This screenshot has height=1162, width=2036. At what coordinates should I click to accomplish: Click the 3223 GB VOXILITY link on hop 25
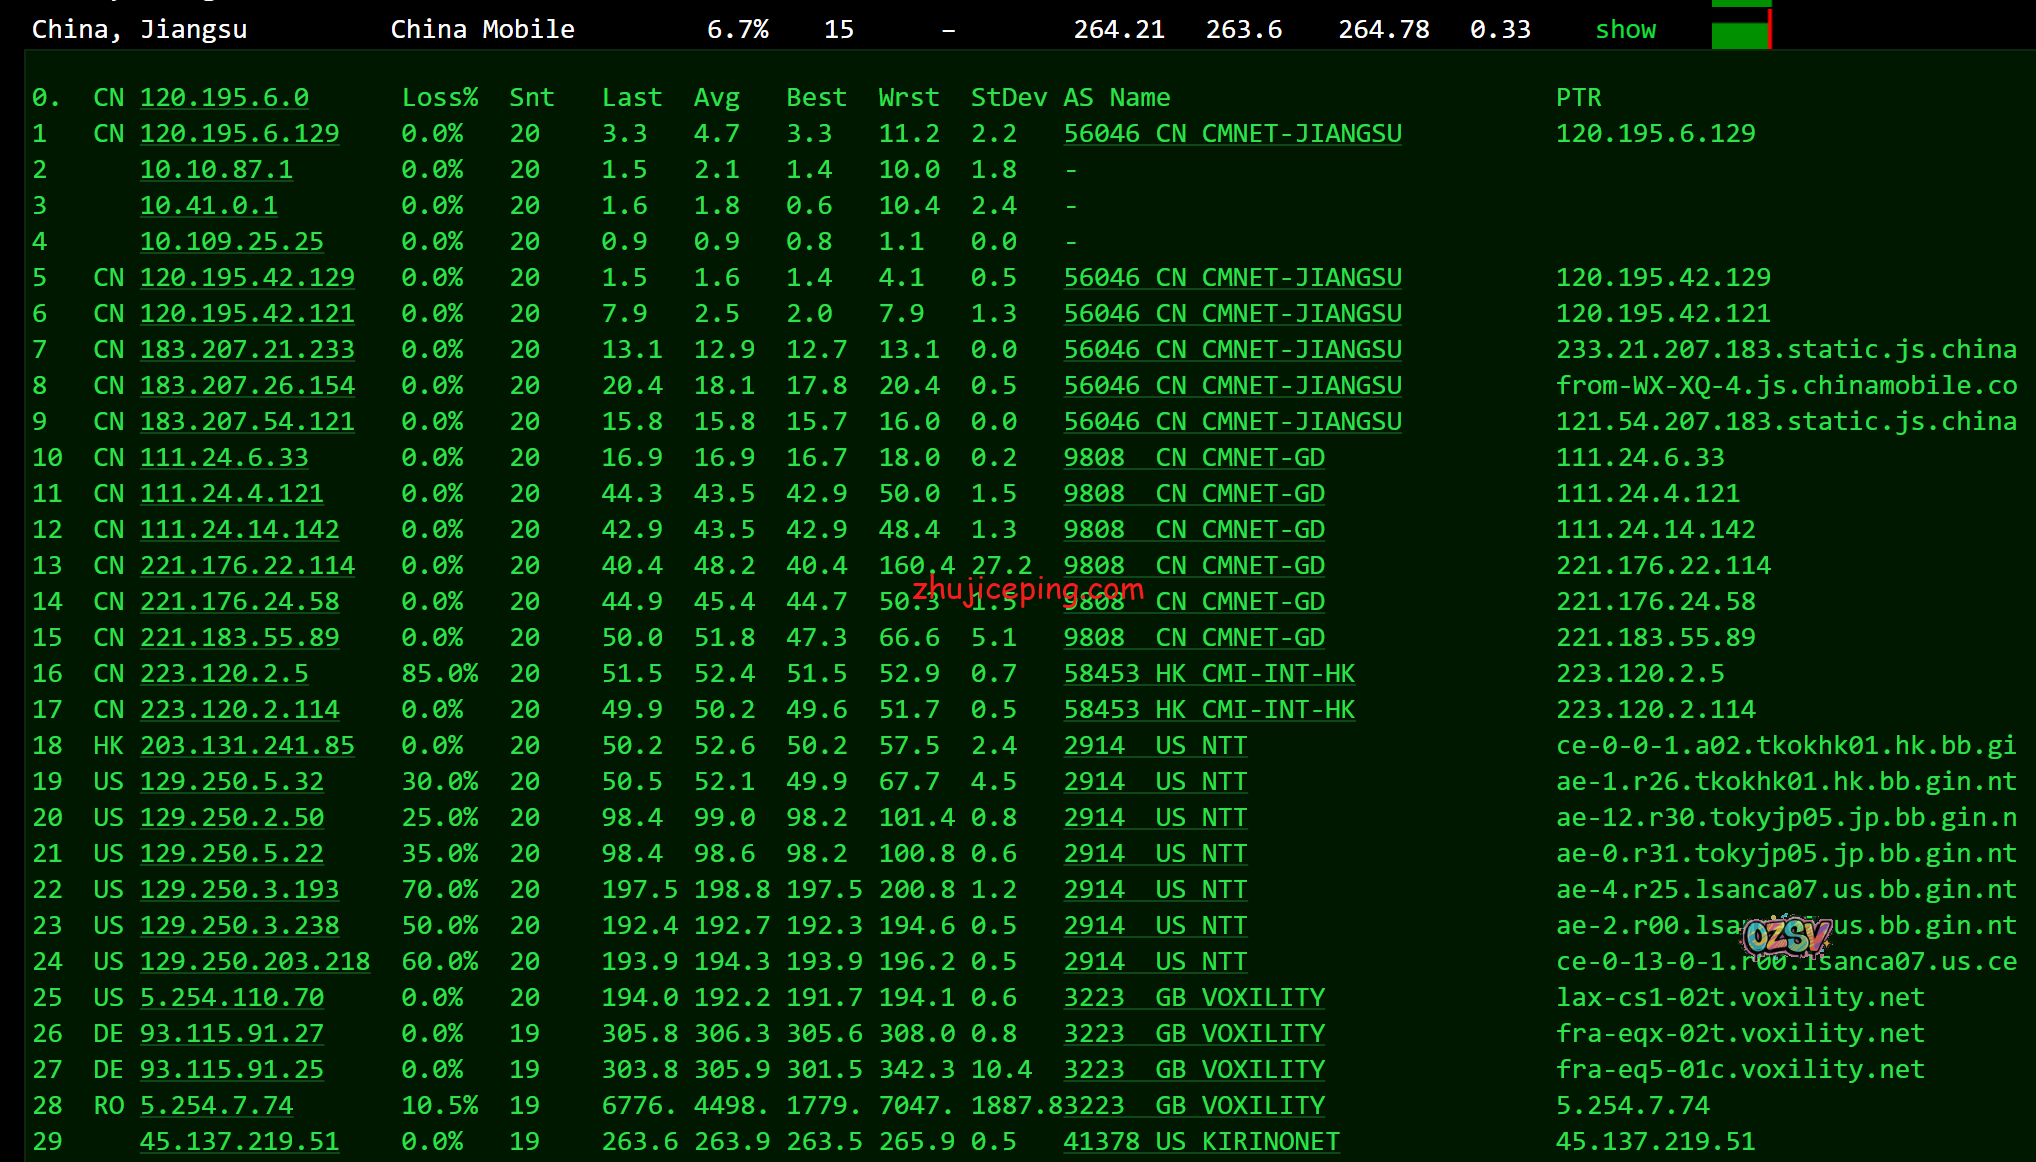(1193, 998)
